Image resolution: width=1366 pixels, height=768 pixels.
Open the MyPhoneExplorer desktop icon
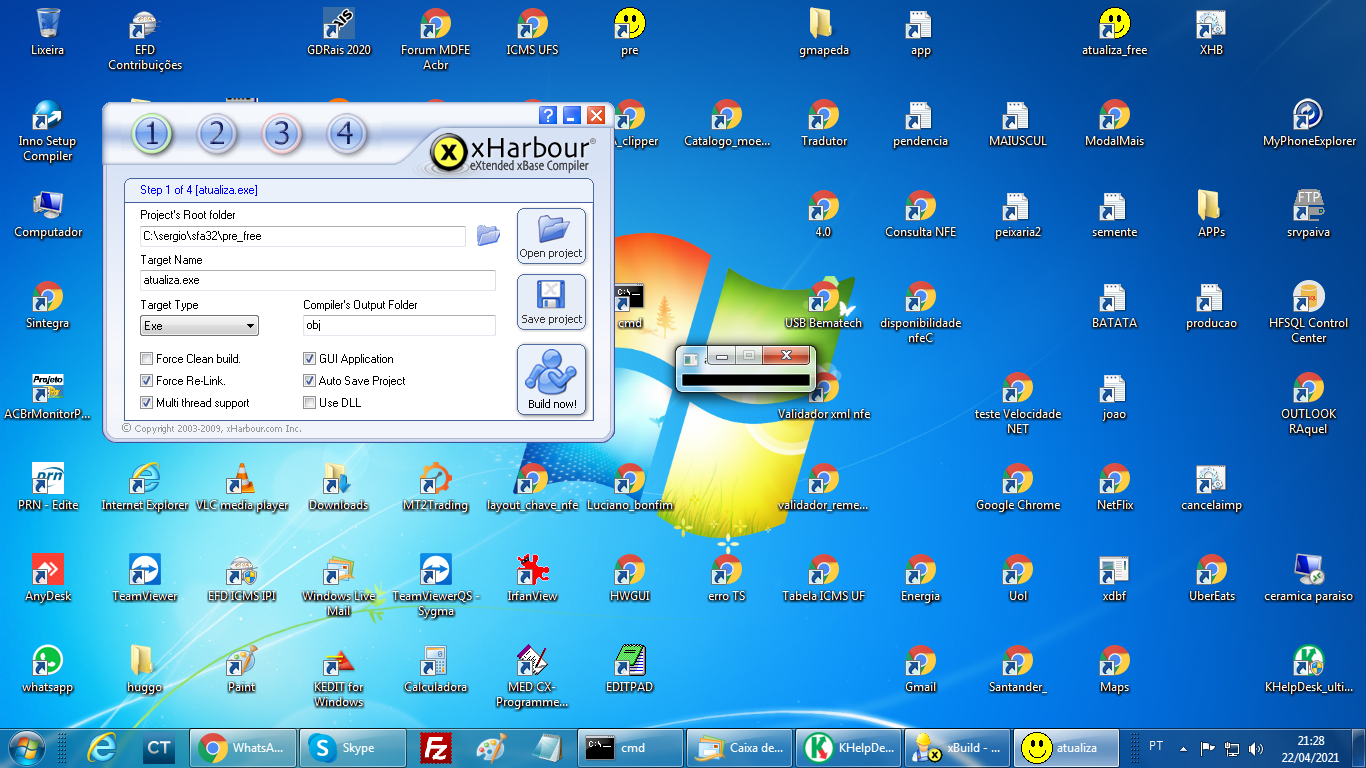1308,118
